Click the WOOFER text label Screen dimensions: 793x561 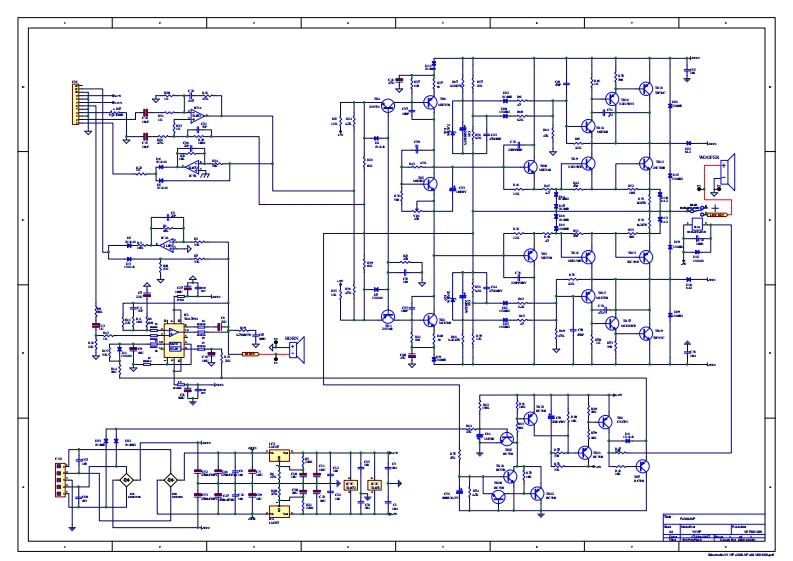click(x=708, y=156)
